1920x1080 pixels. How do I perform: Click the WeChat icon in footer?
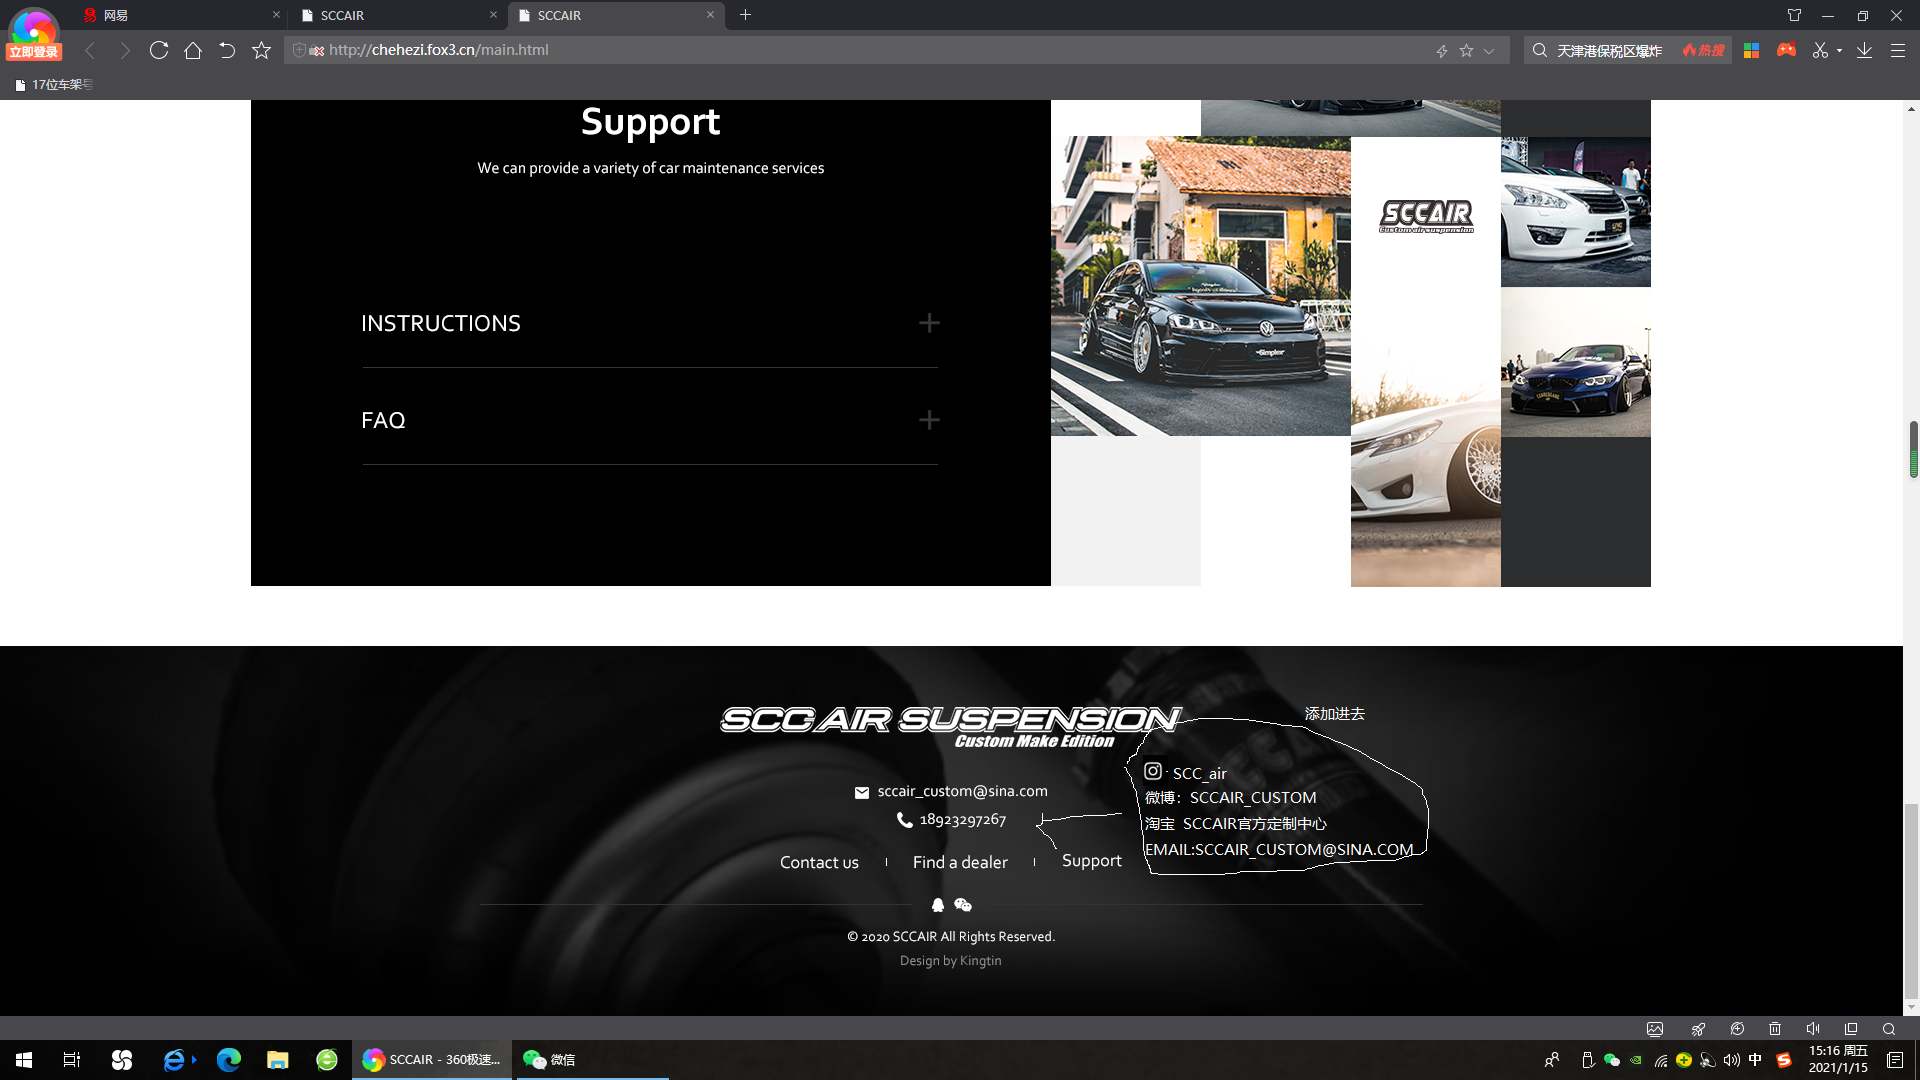963,905
